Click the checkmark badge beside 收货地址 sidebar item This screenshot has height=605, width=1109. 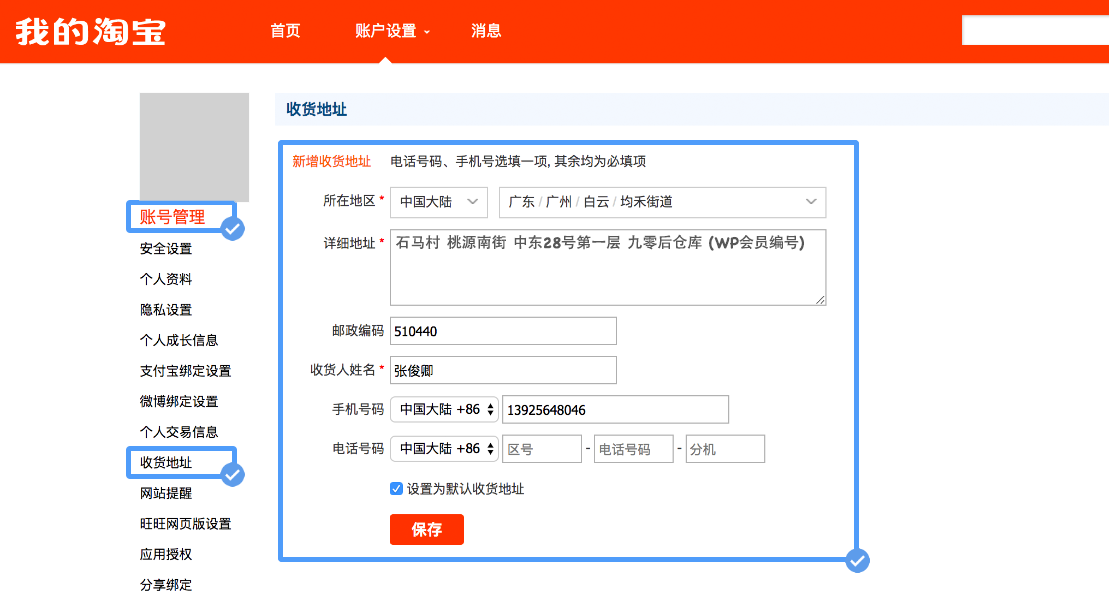click(x=233, y=474)
